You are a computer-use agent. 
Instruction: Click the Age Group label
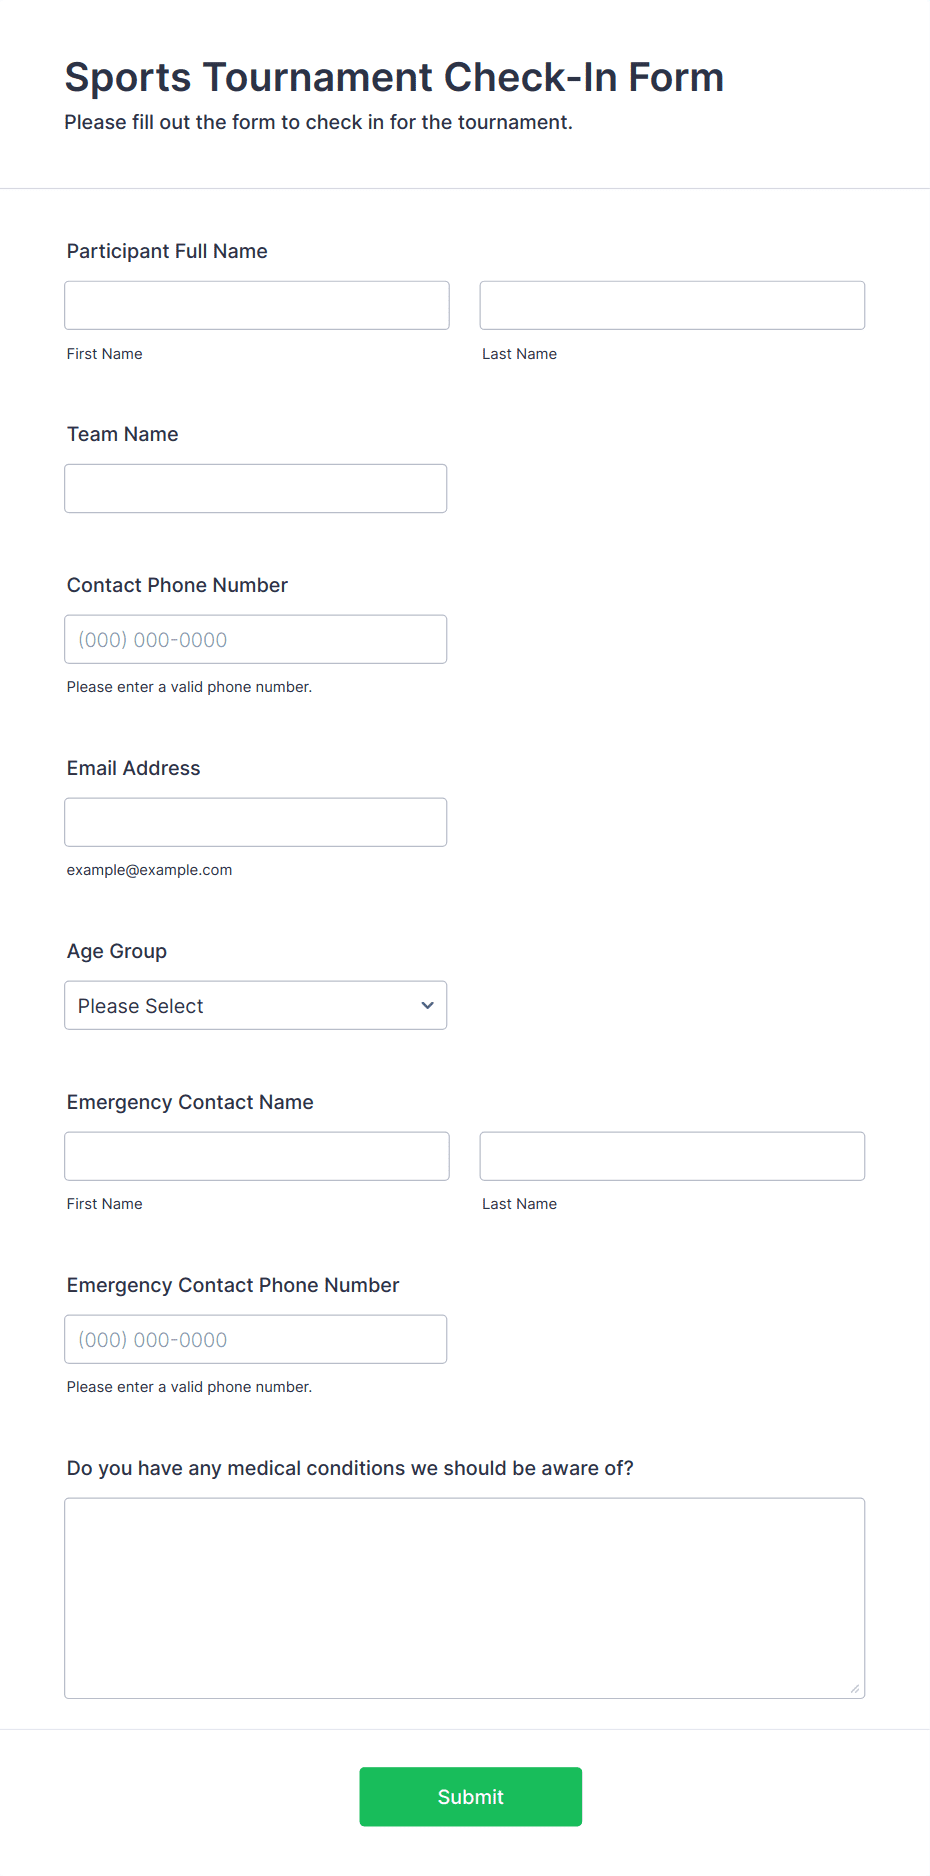click(x=117, y=951)
